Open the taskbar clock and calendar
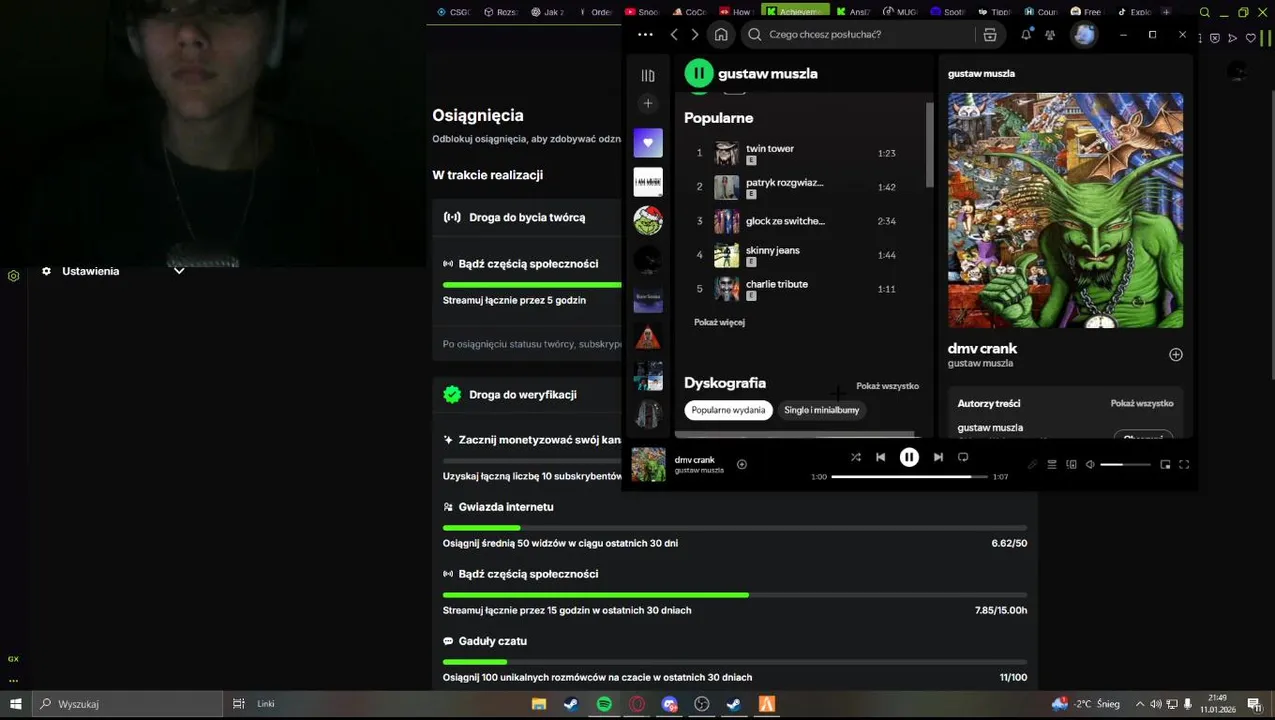The image size is (1275, 720). point(1217,704)
